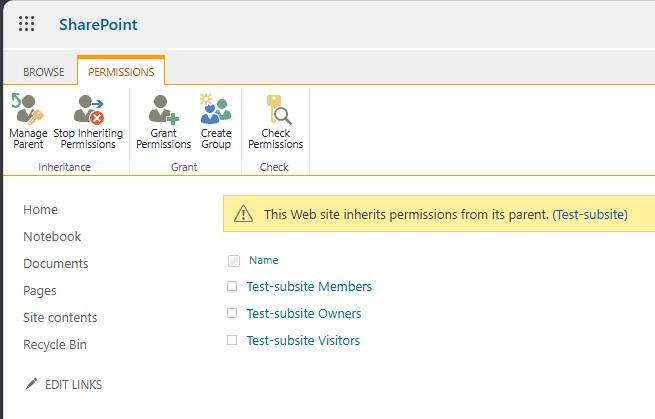Click the Manage Parent ribbon icon

click(28, 109)
